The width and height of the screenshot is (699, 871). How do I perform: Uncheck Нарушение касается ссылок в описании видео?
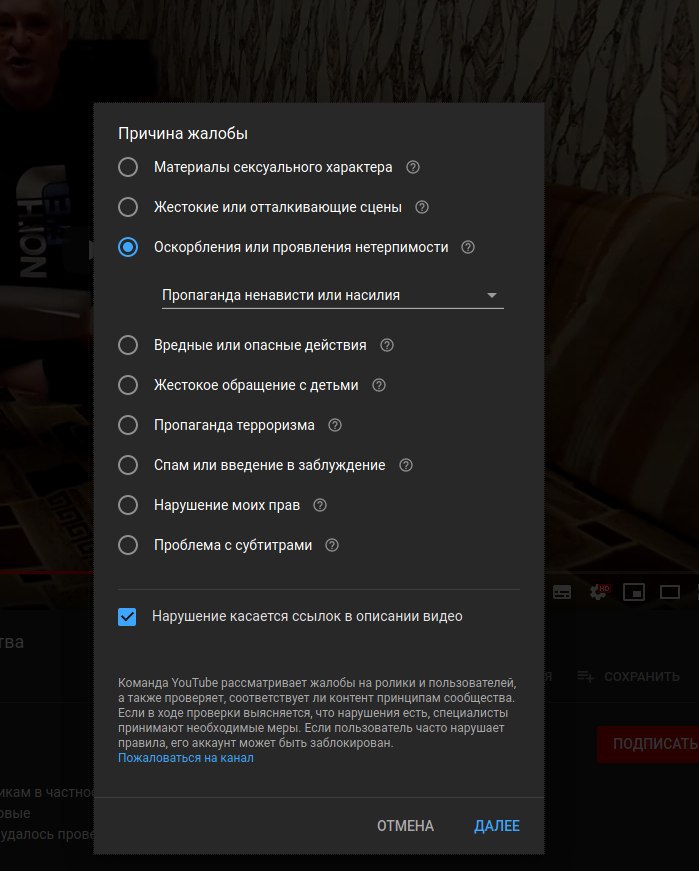(x=127, y=617)
